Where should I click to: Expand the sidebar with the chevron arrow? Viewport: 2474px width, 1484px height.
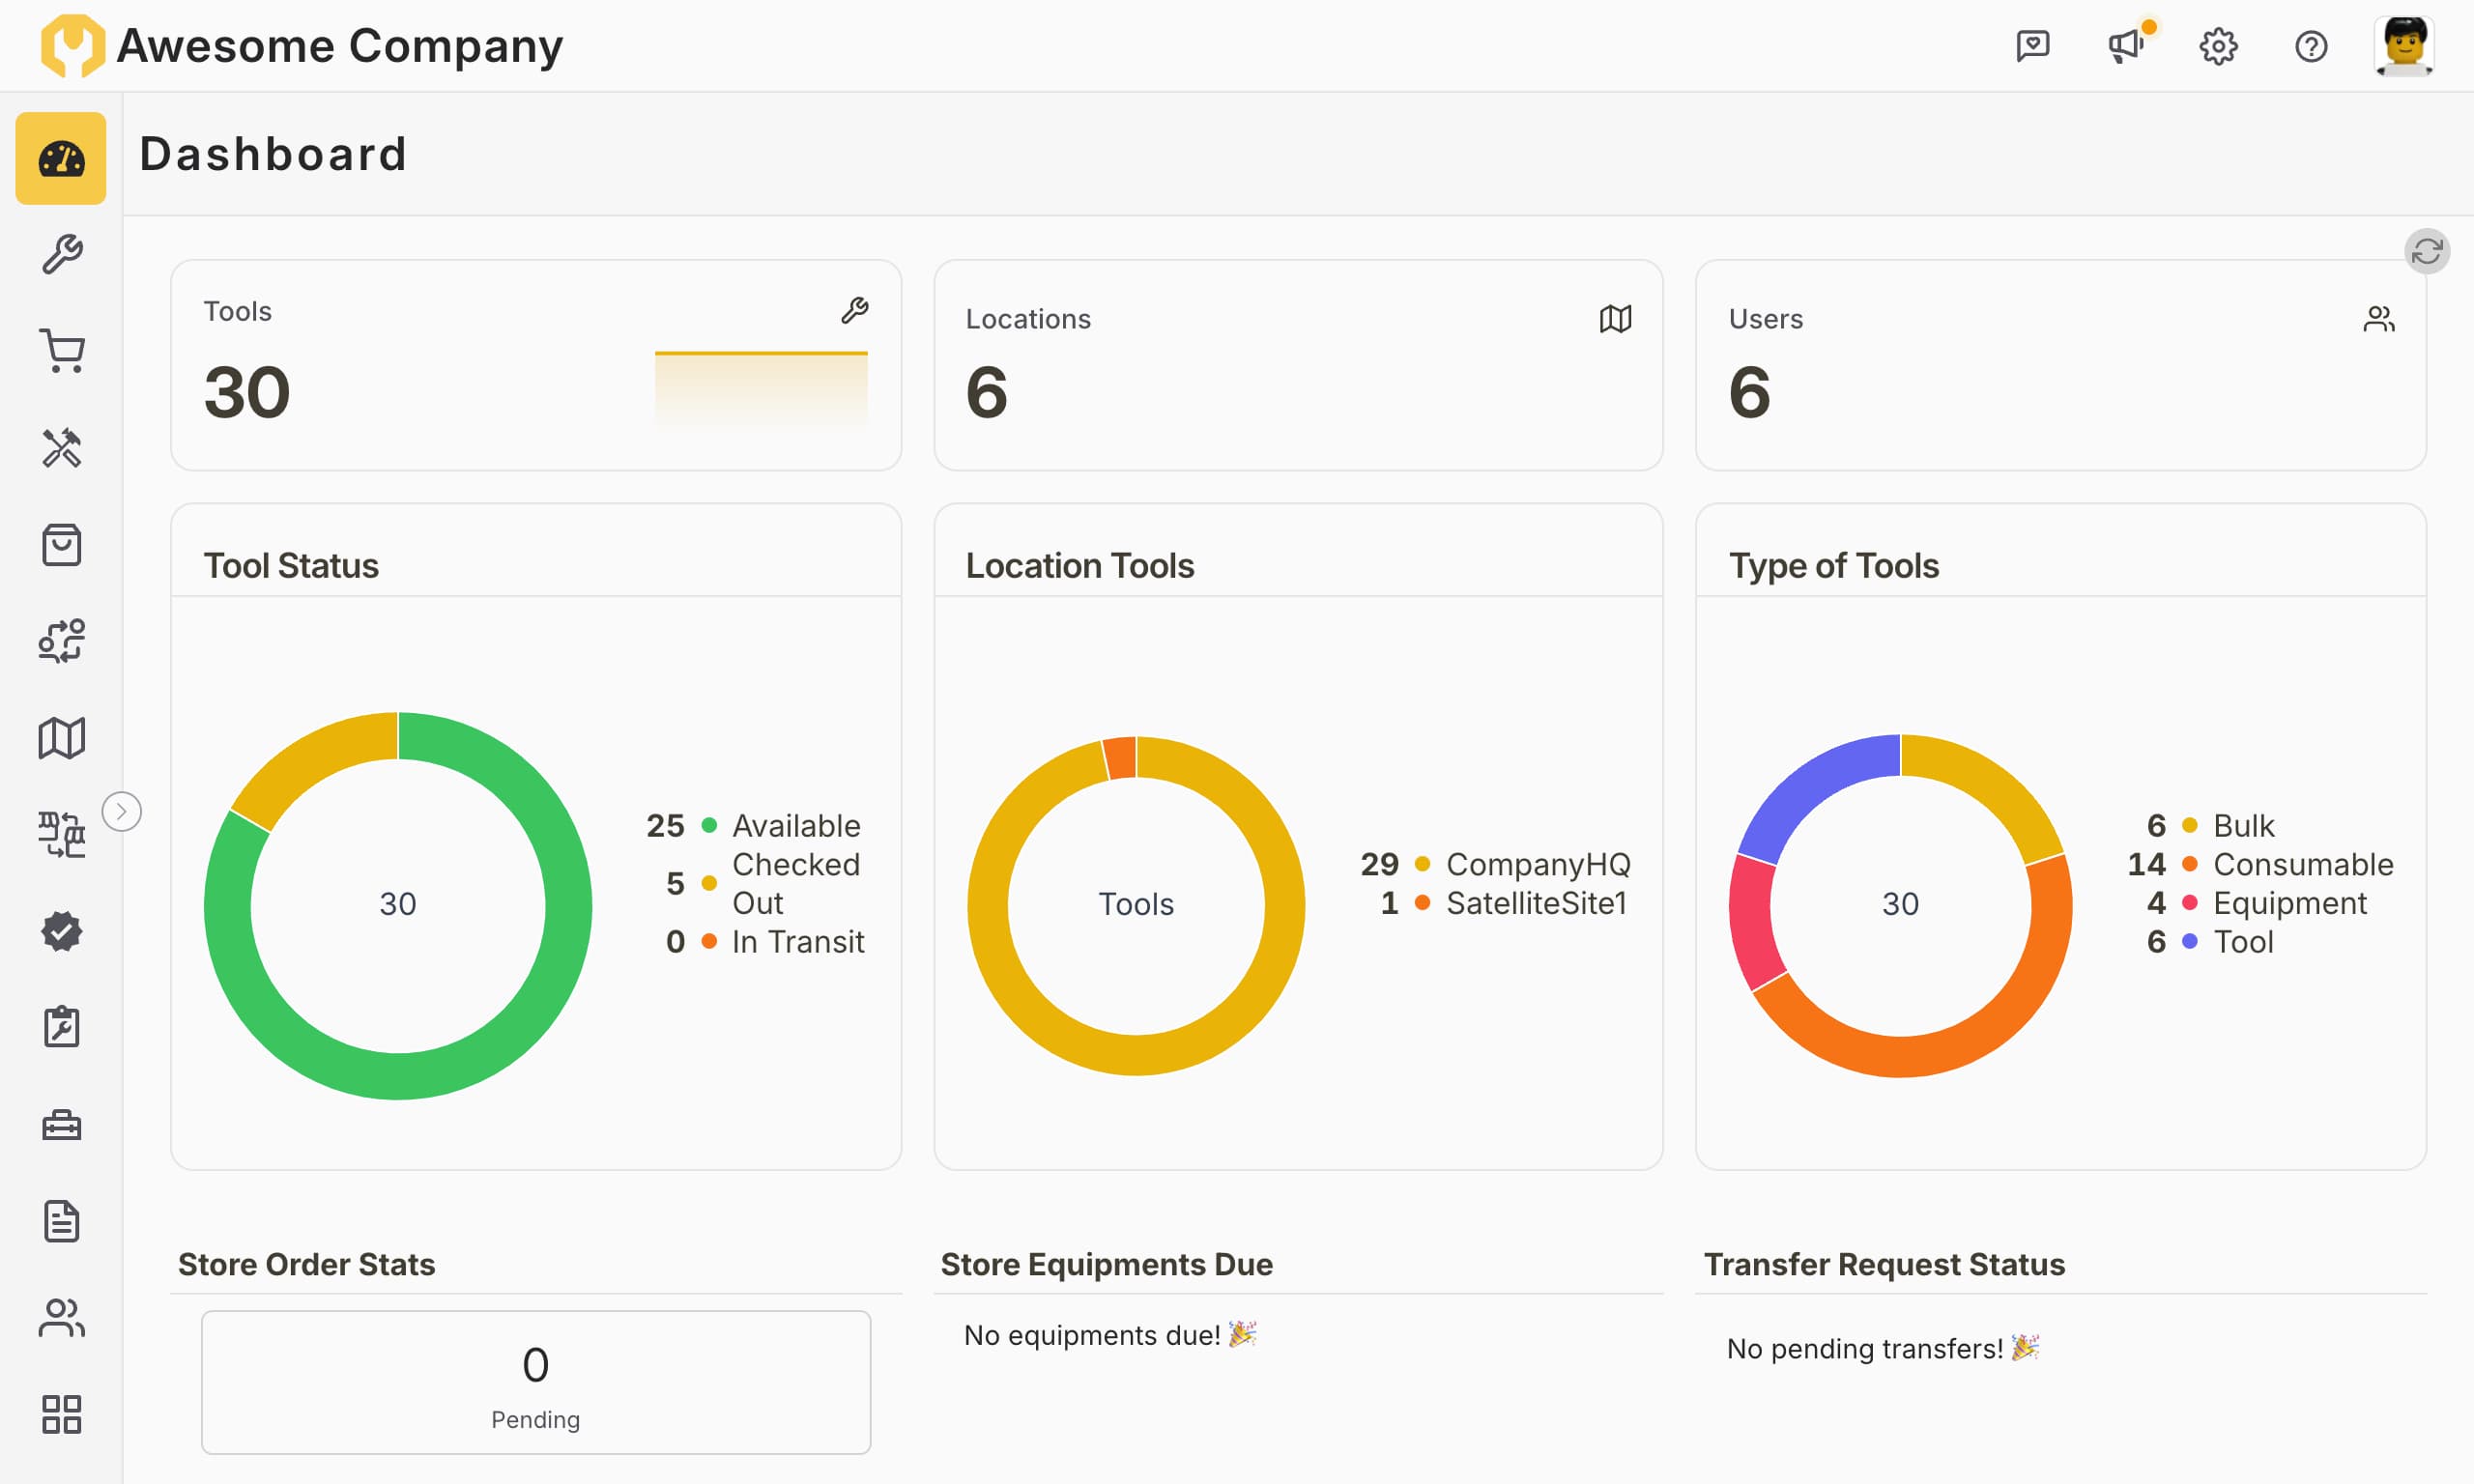pyautogui.click(x=122, y=811)
